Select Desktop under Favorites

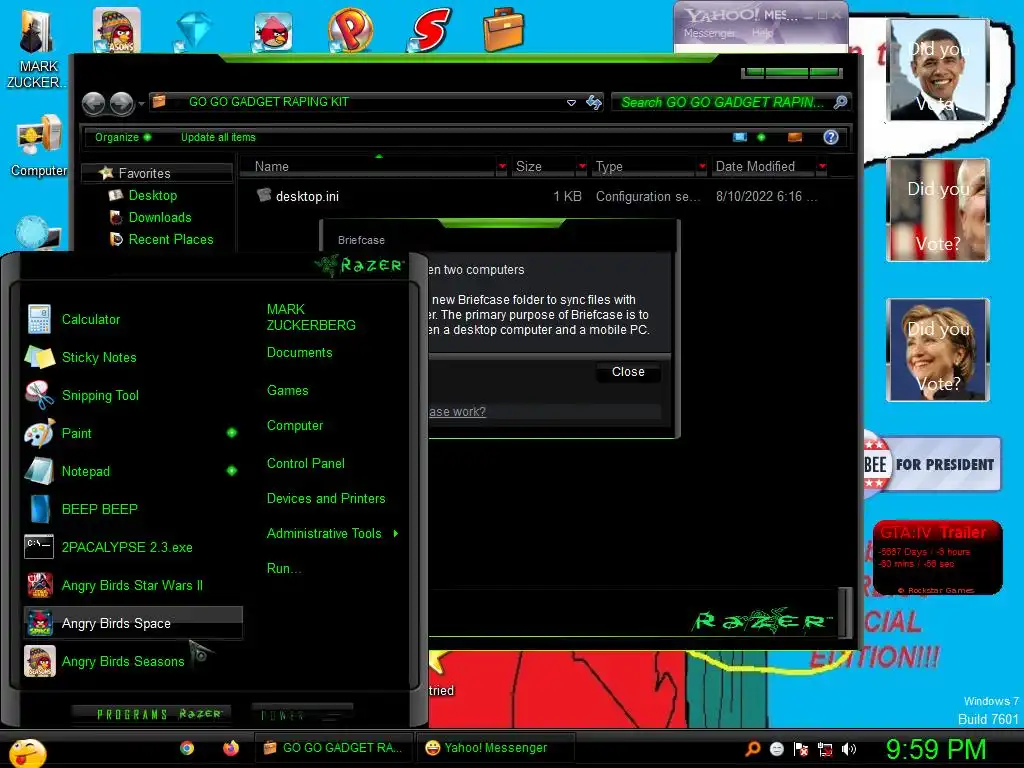coord(153,195)
